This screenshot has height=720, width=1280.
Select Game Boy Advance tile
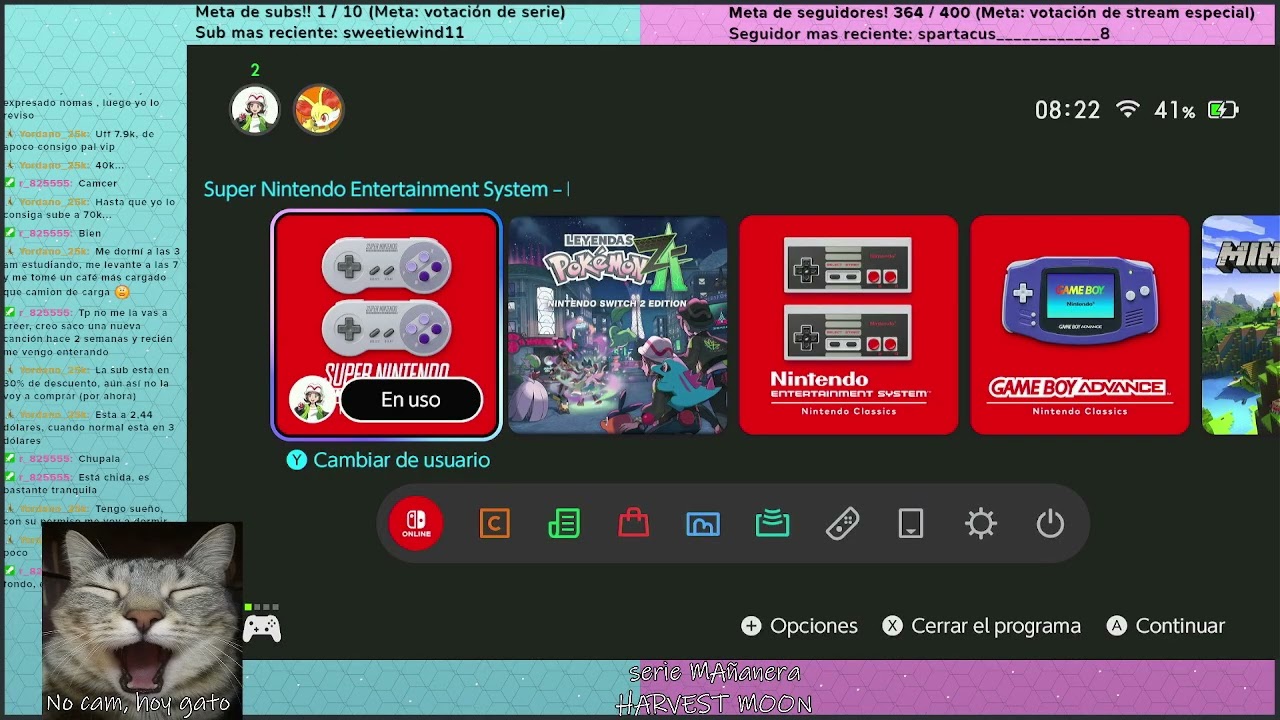[1080, 325]
